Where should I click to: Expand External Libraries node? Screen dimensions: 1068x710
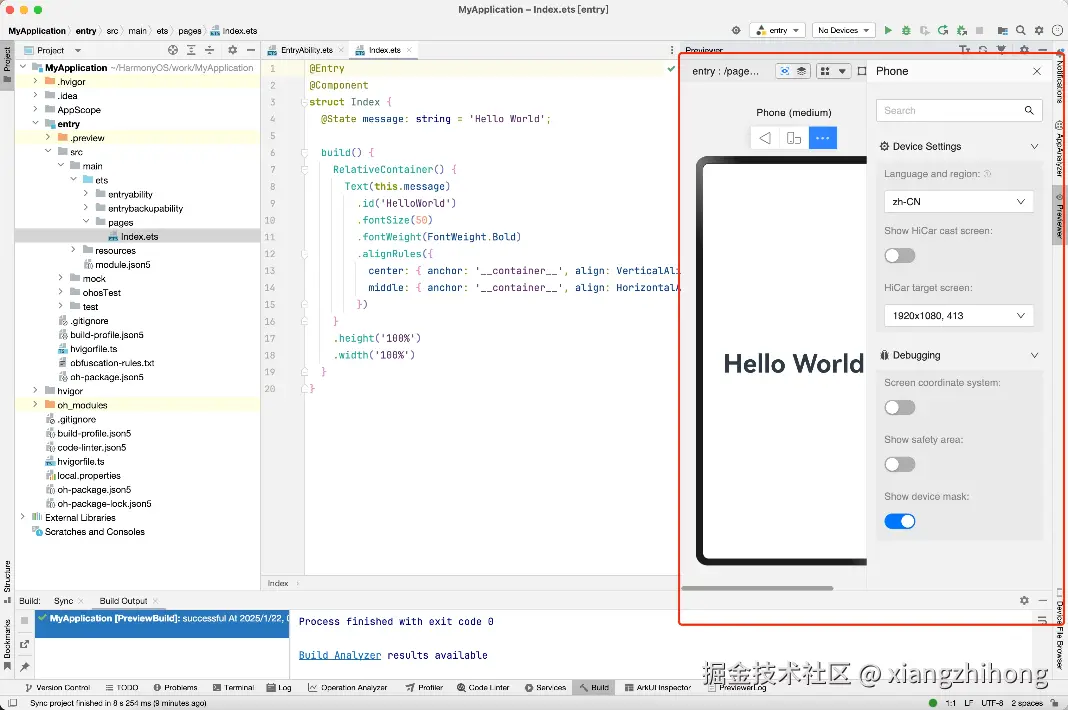coord(22,517)
